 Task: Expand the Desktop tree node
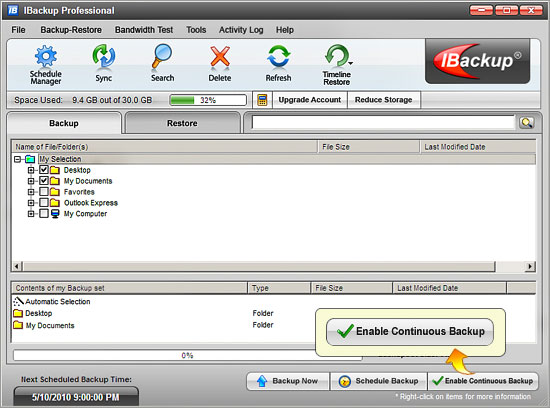31,170
